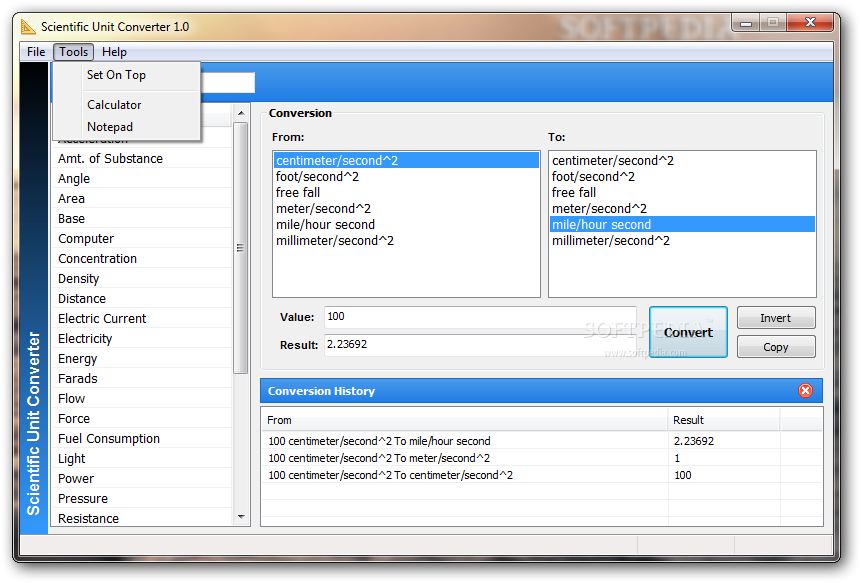Select Amt. of Substance category

pyautogui.click(x=142, y=158)
